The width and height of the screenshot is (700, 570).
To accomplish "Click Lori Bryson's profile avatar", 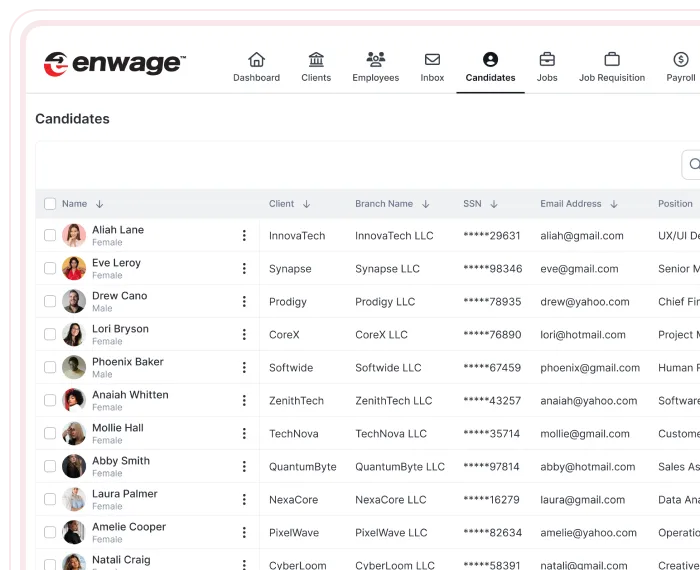I will point(74,335).
